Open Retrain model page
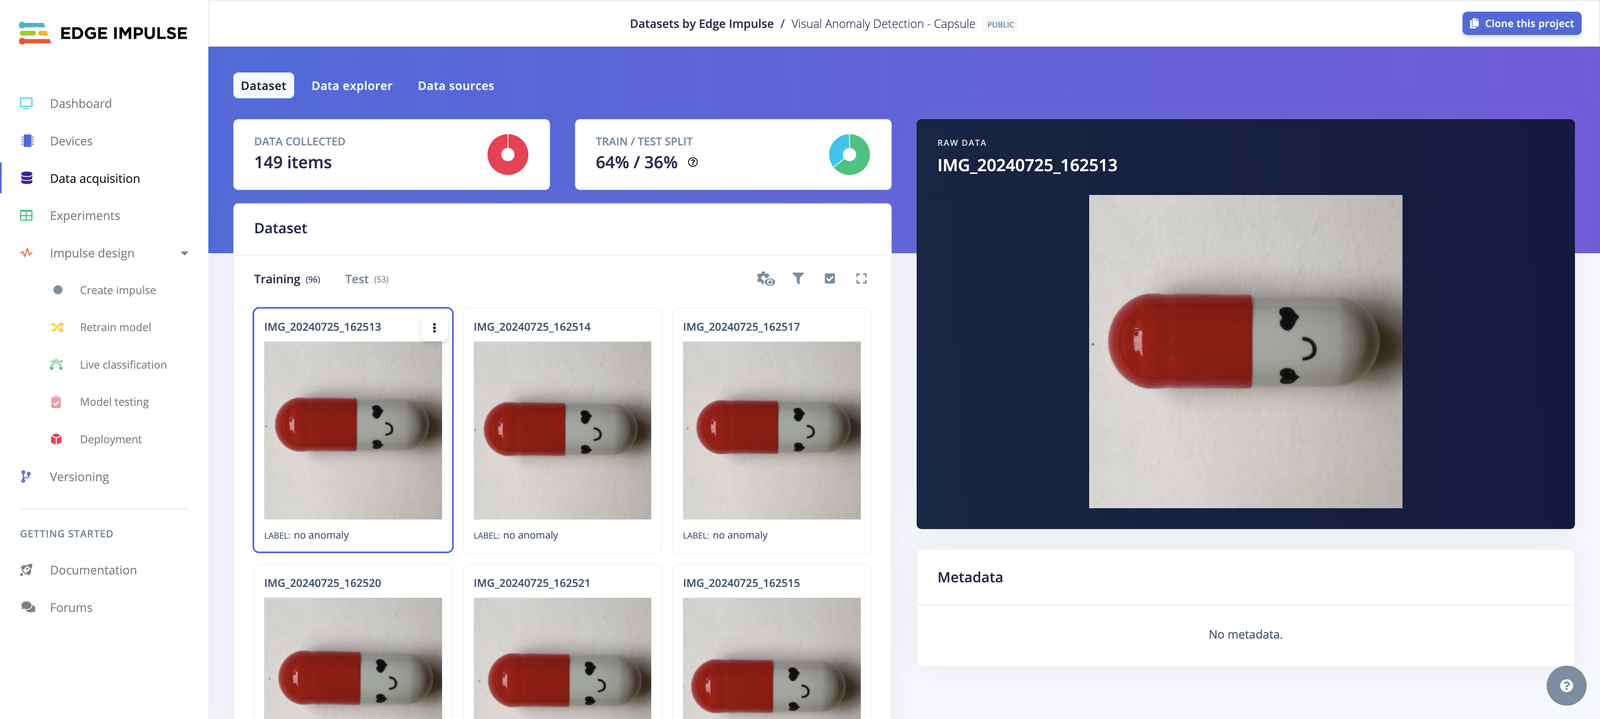The image size is (1600, 719). coord(116,327)
